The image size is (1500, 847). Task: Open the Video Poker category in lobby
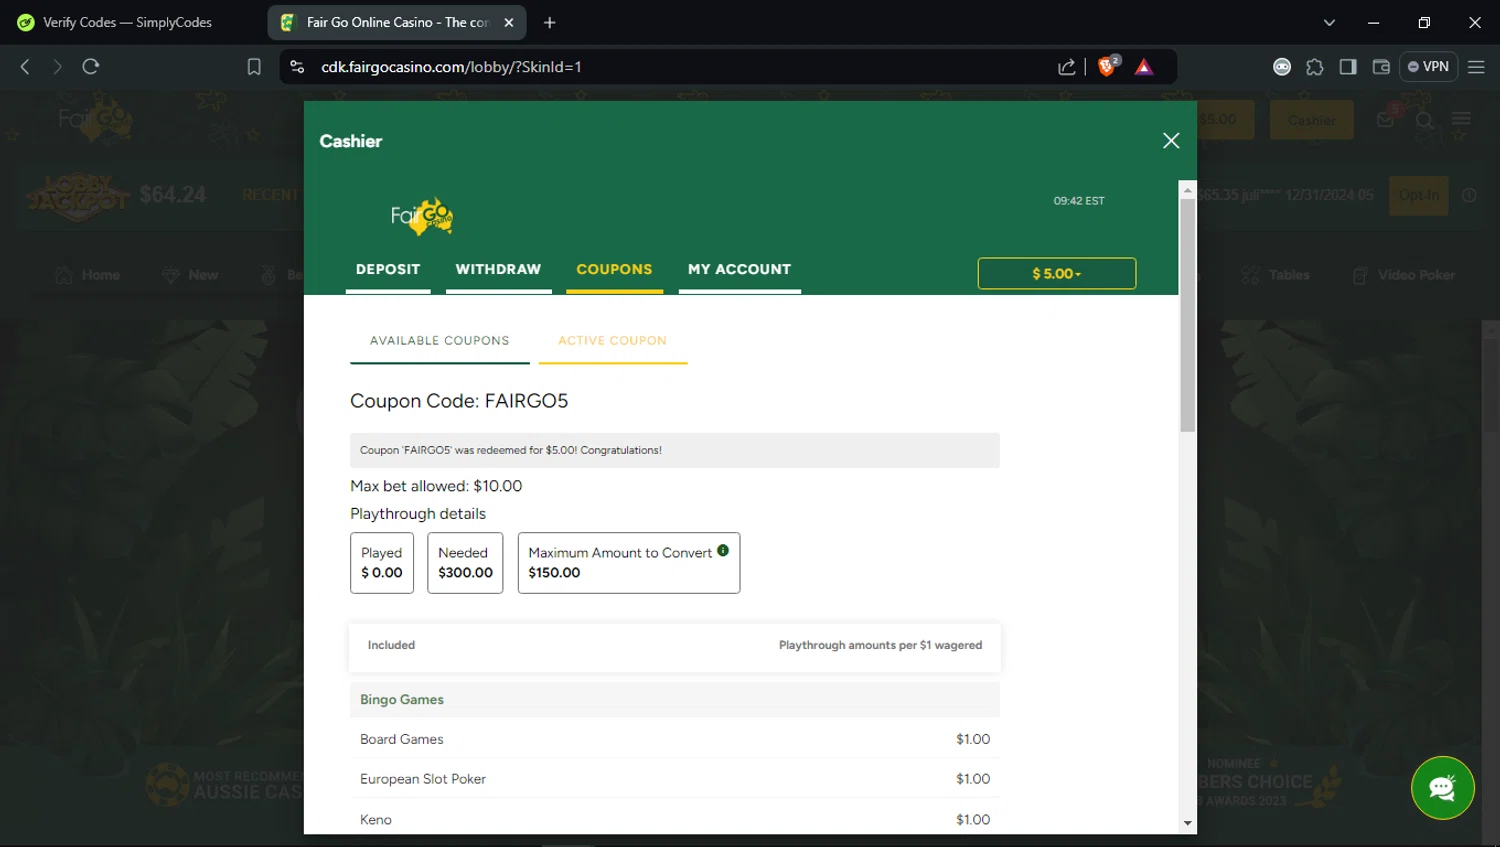1404,275
